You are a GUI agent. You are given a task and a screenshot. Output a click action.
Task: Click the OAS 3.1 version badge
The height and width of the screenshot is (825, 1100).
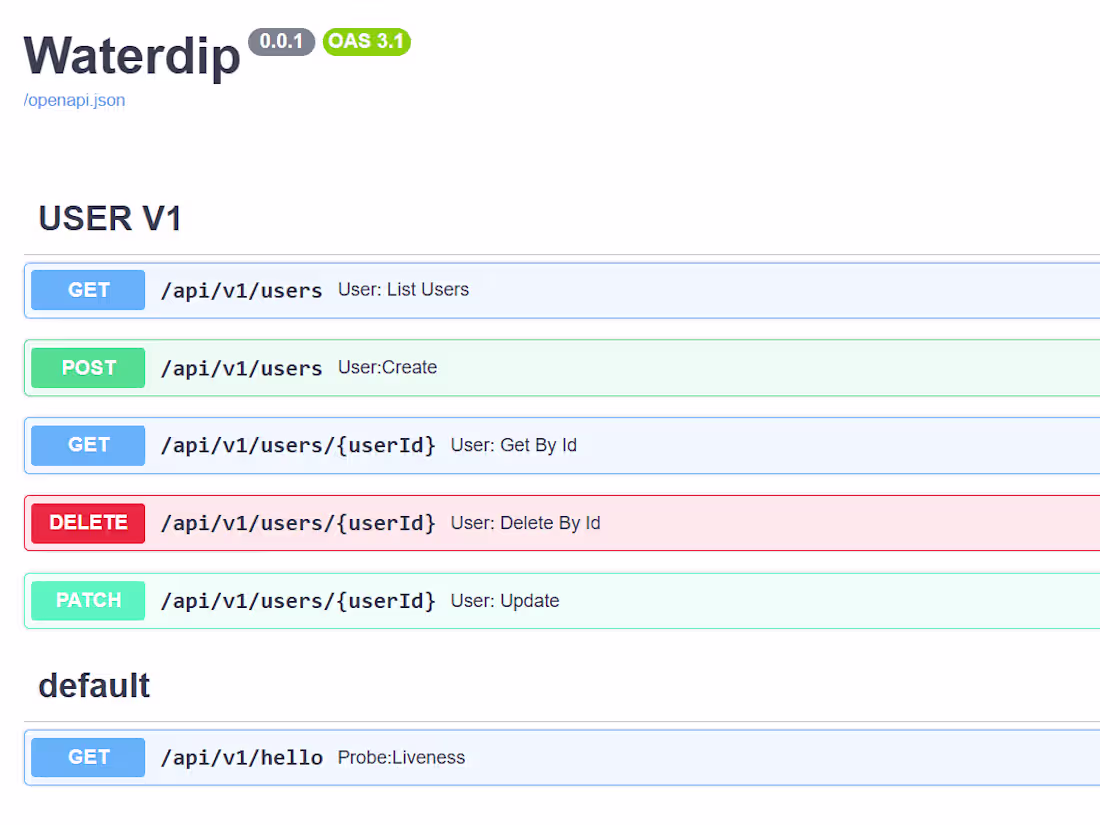tap(366, 41)
